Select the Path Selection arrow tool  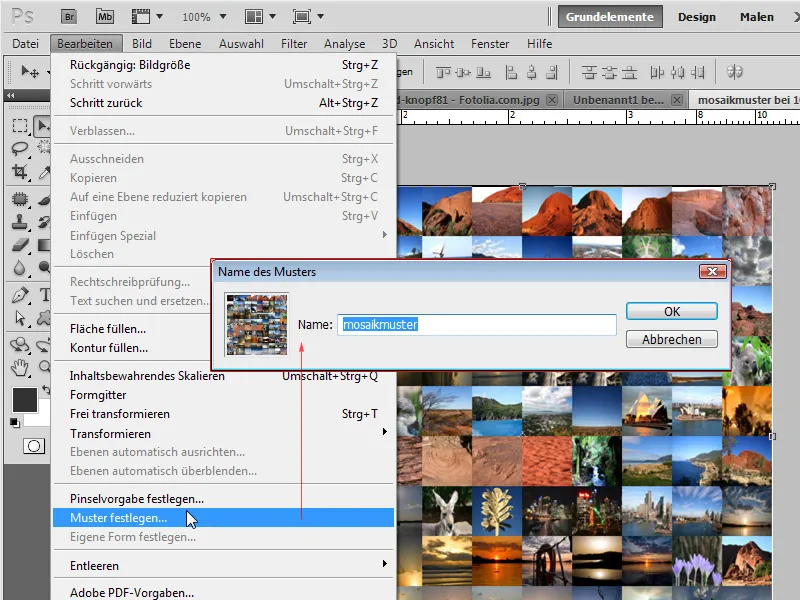click(x=20, y=318)
